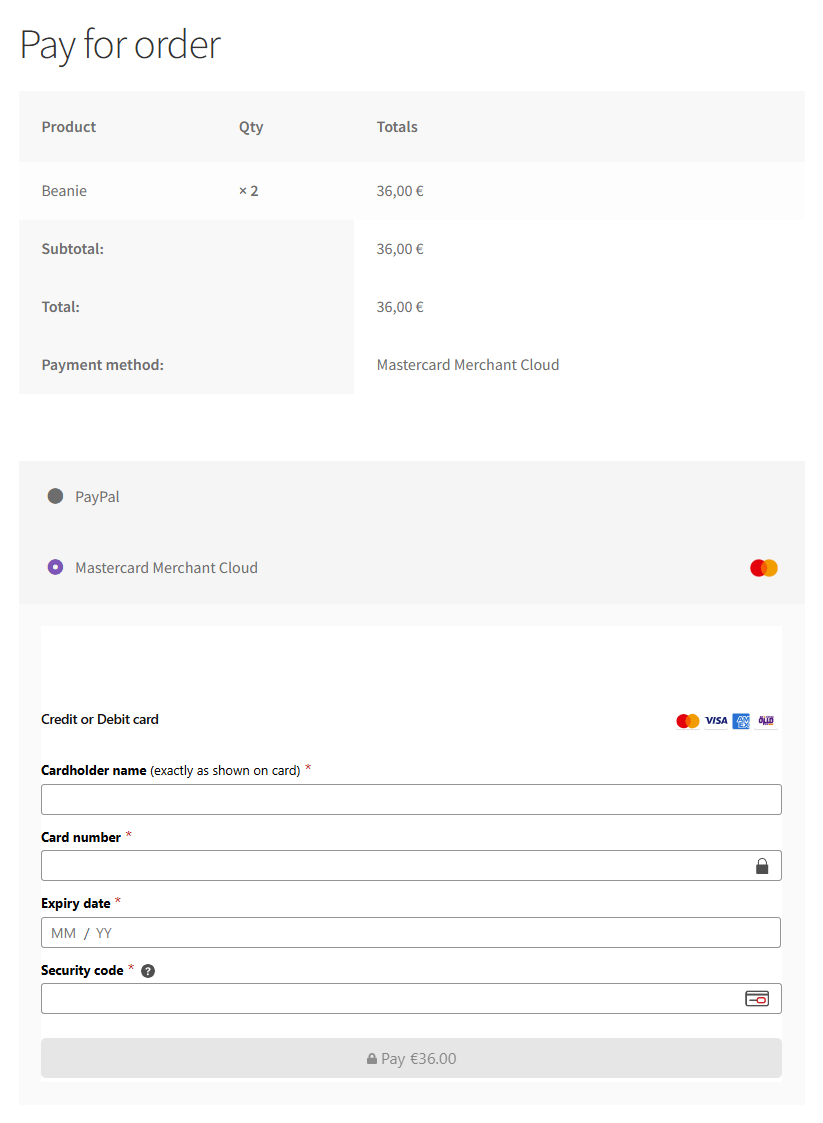Select Mastercard Merchant Cloud radio button
The image size is (823, 1123).
[56, 567]
